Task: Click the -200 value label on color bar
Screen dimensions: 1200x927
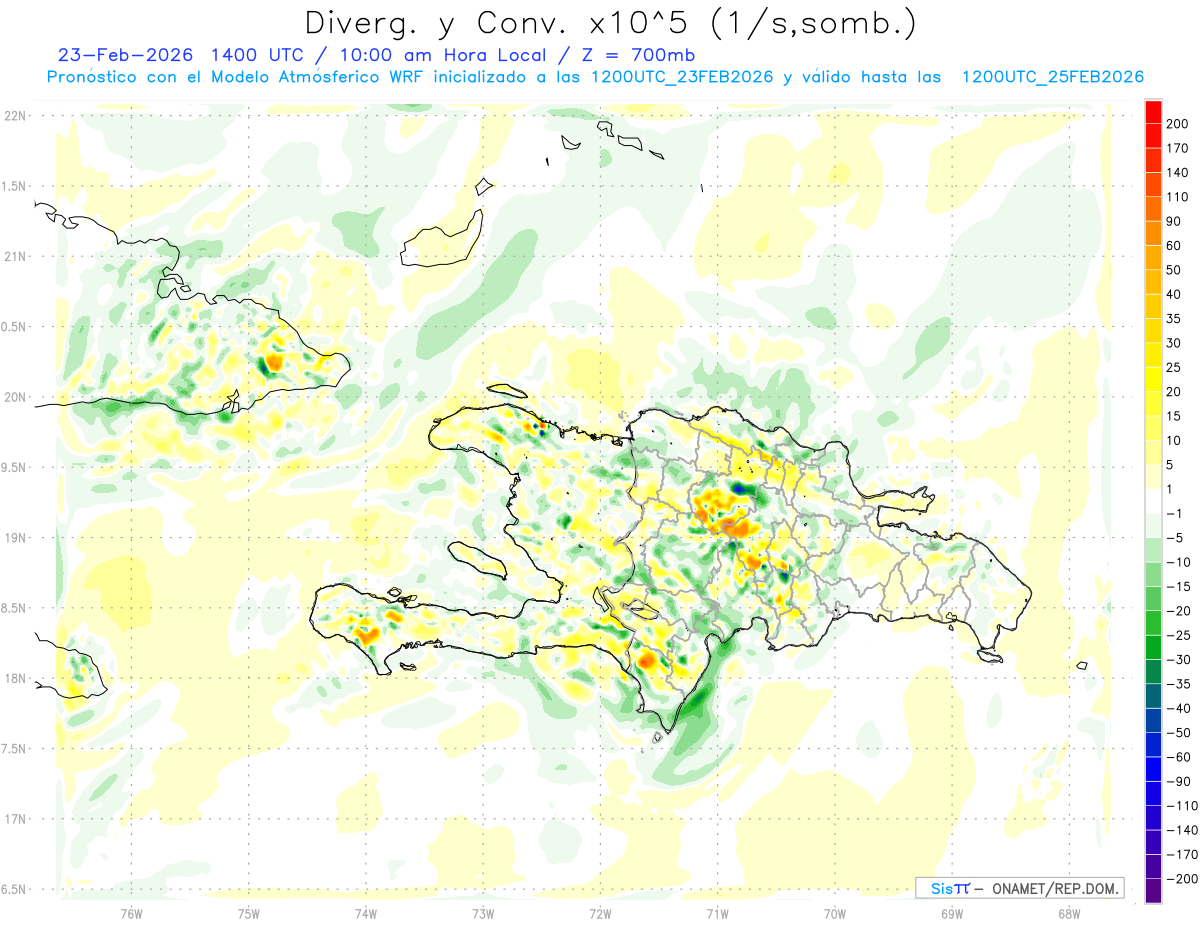Action: [x=1177, y=879]
